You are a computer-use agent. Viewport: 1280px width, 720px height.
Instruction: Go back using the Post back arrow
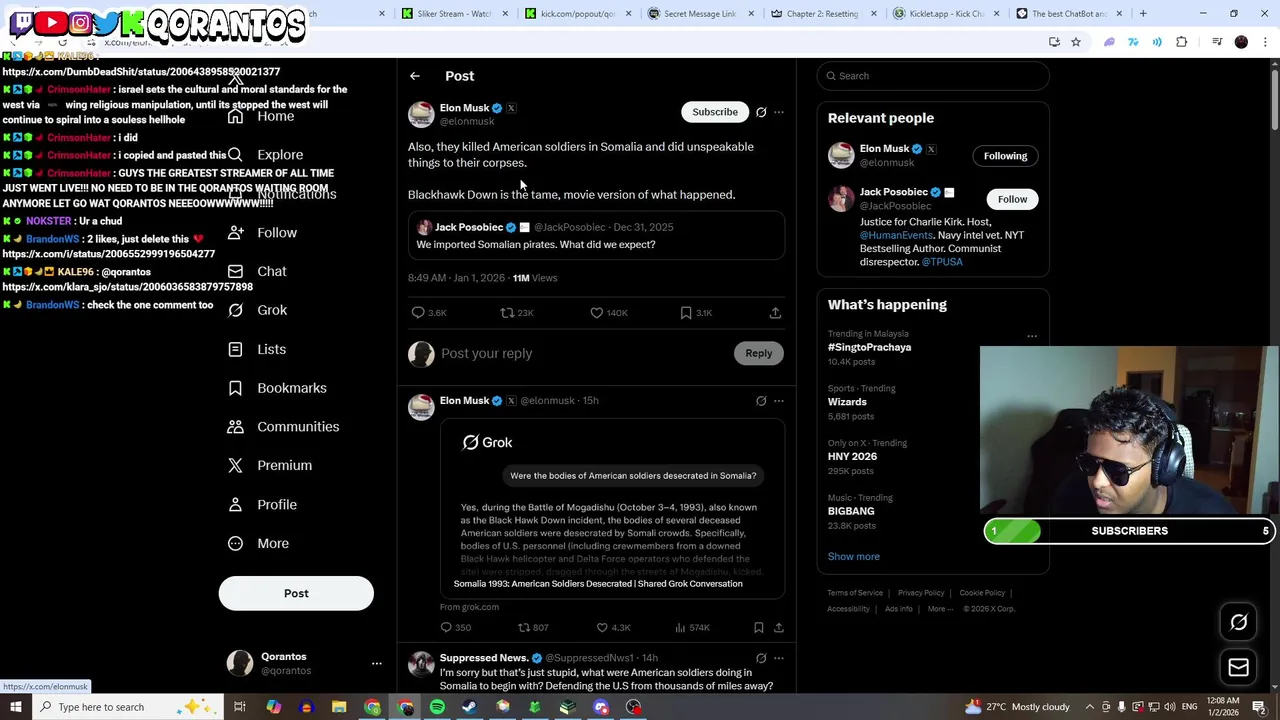coord(415,76)
